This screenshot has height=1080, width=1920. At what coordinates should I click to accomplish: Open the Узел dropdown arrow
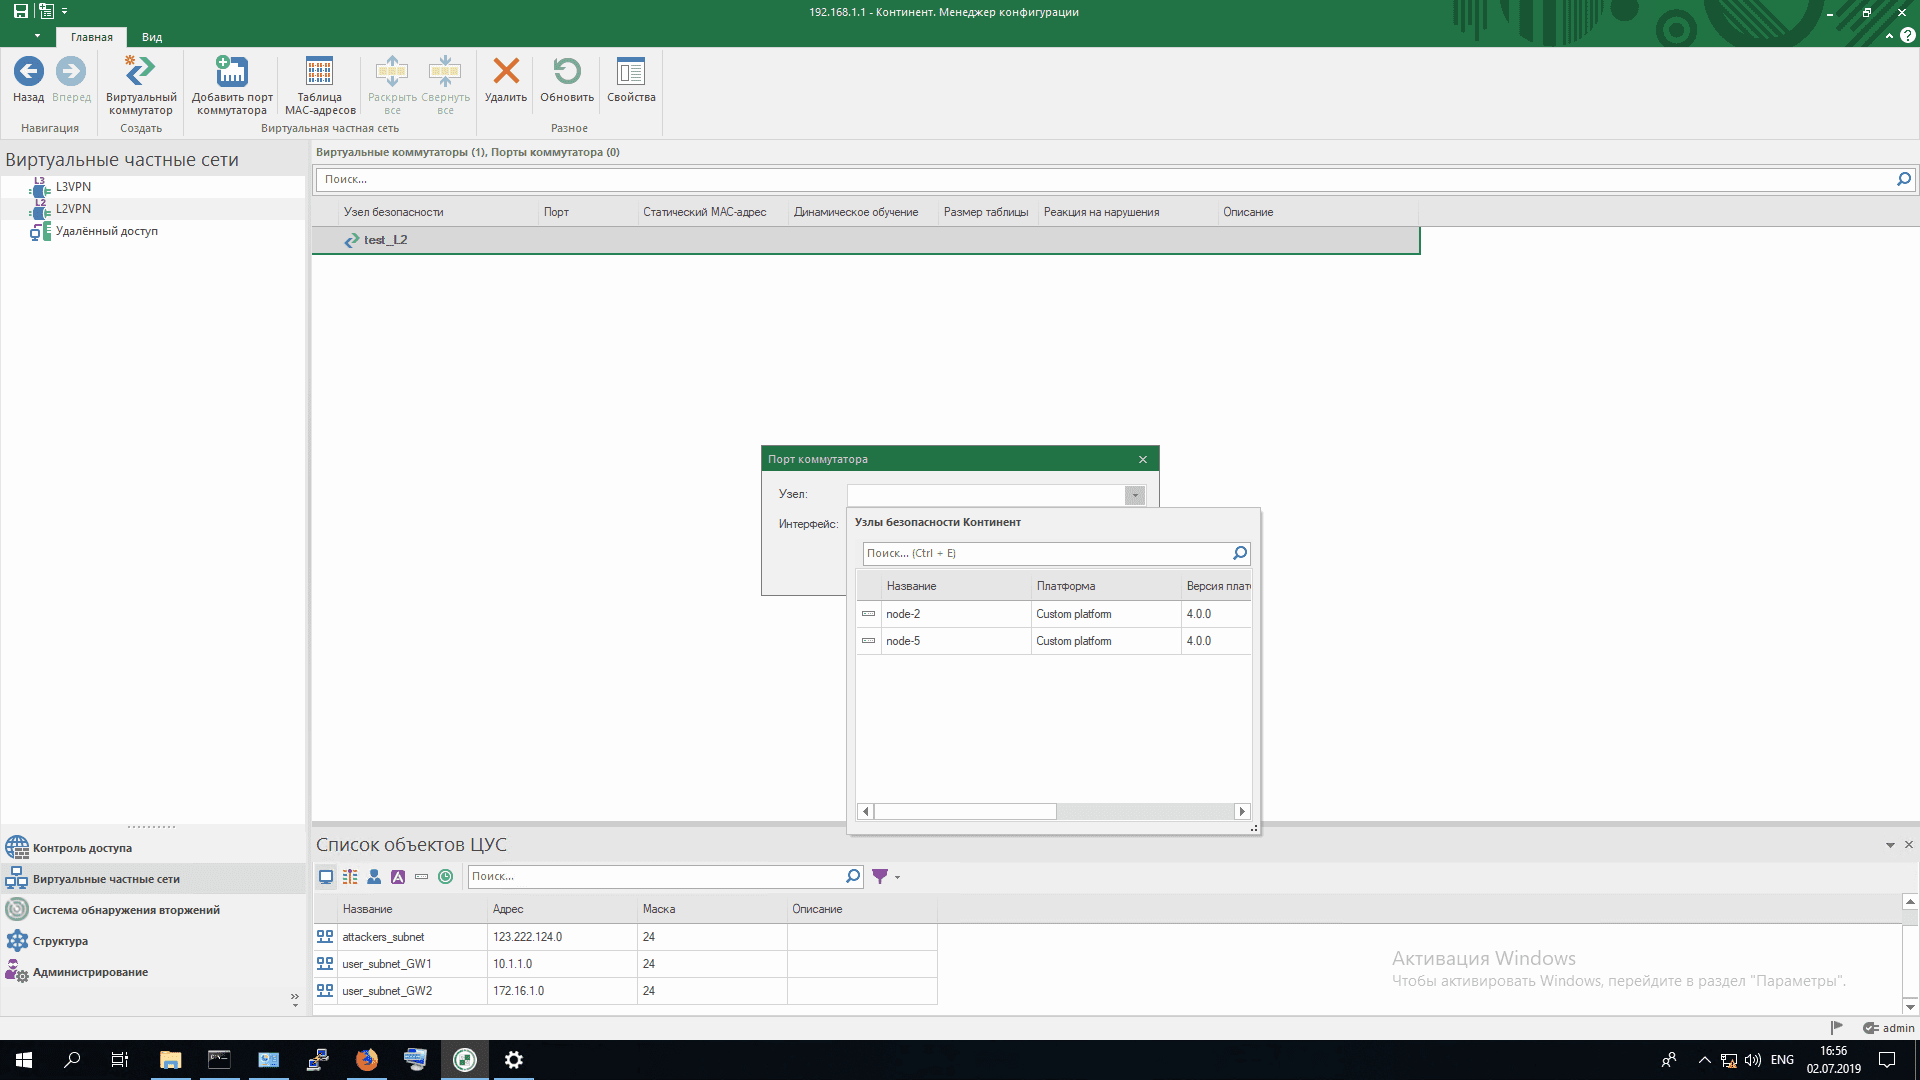(1134, 496)
